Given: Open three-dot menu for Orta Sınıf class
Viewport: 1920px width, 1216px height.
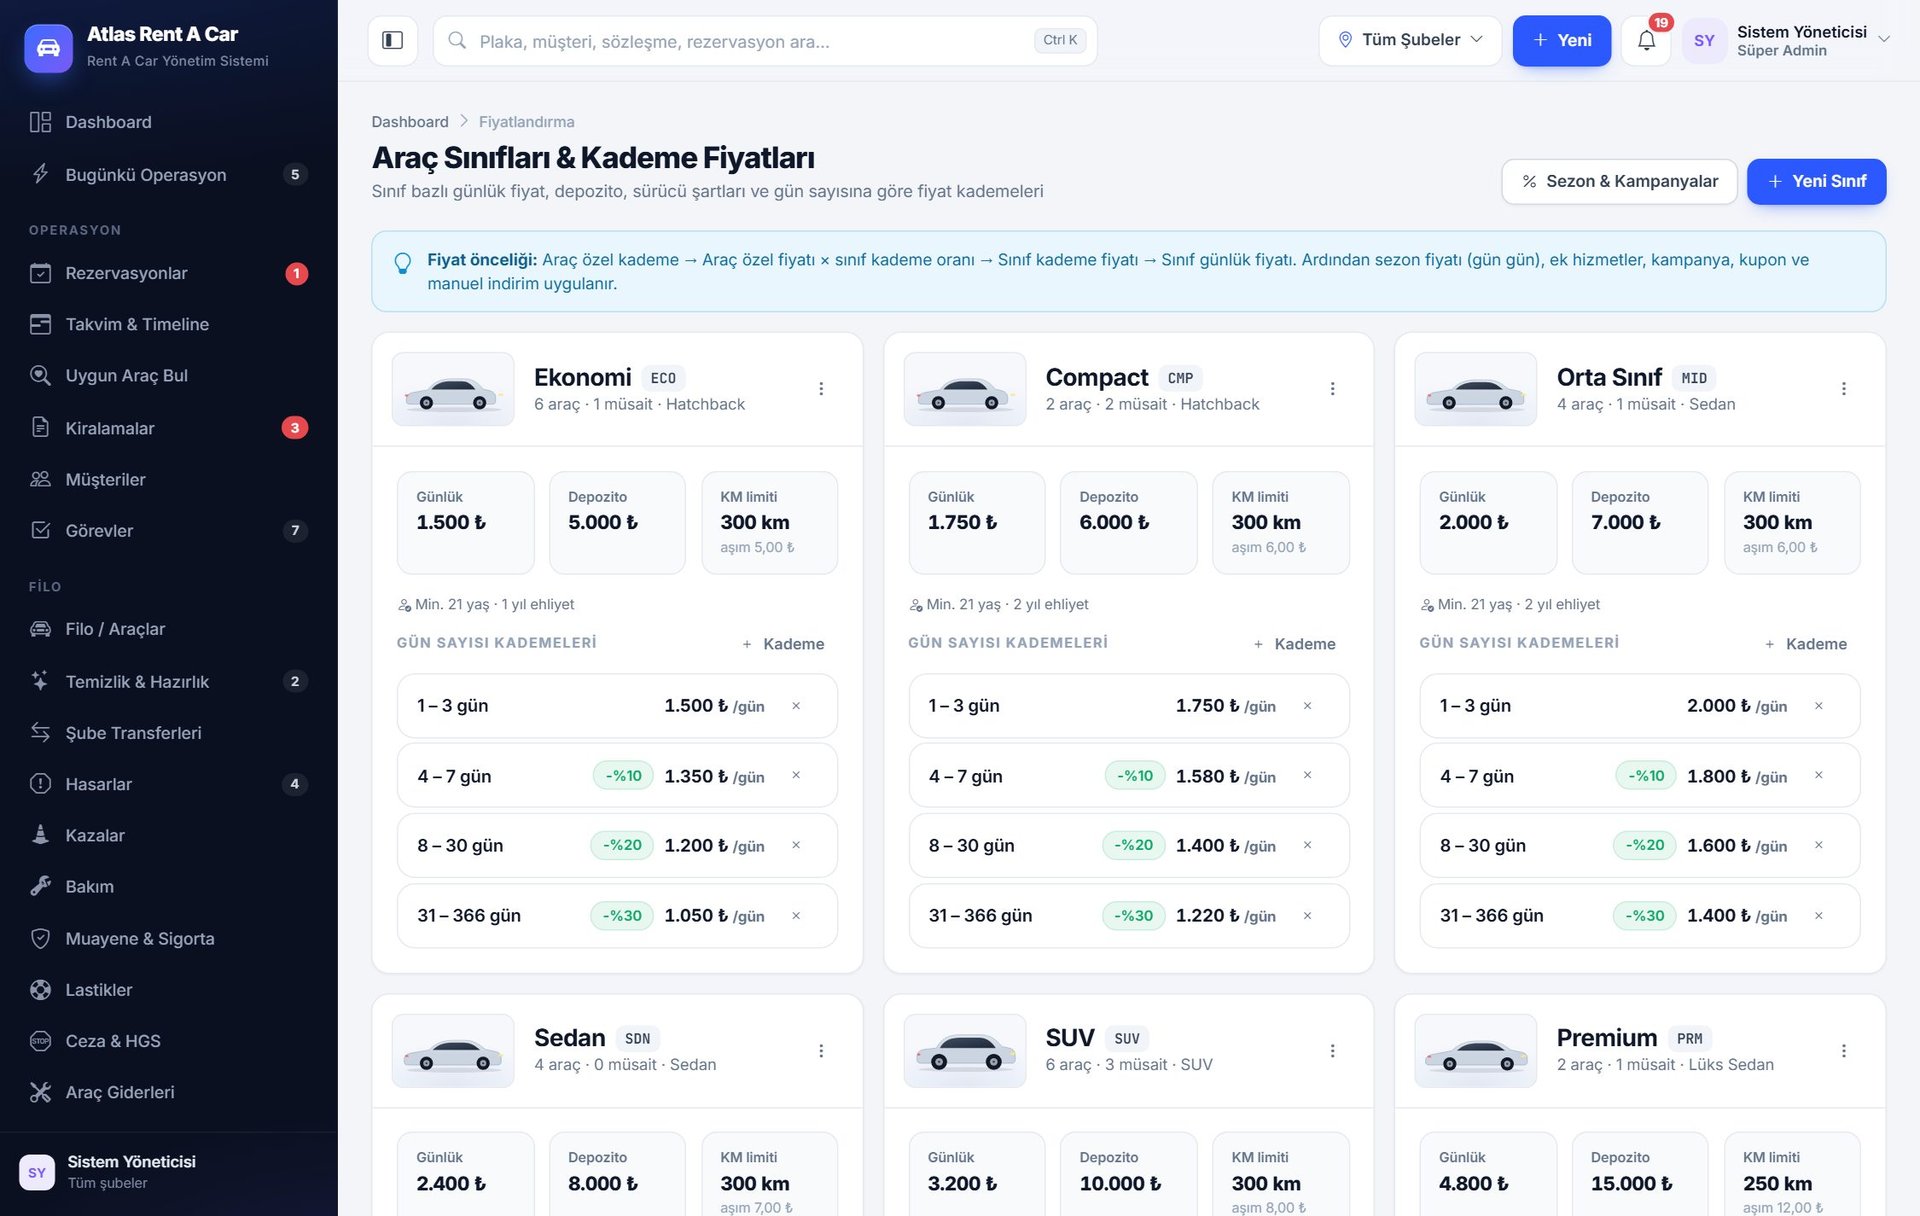Looking at the screenshot, I should (1843, 388).
